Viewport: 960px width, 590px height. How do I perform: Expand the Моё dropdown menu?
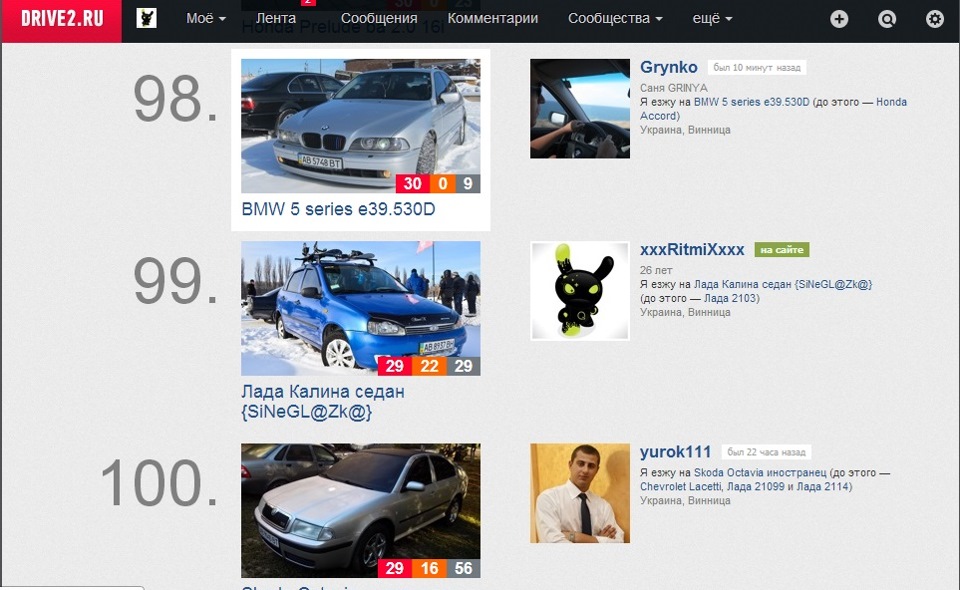click(x=206, y=18)
